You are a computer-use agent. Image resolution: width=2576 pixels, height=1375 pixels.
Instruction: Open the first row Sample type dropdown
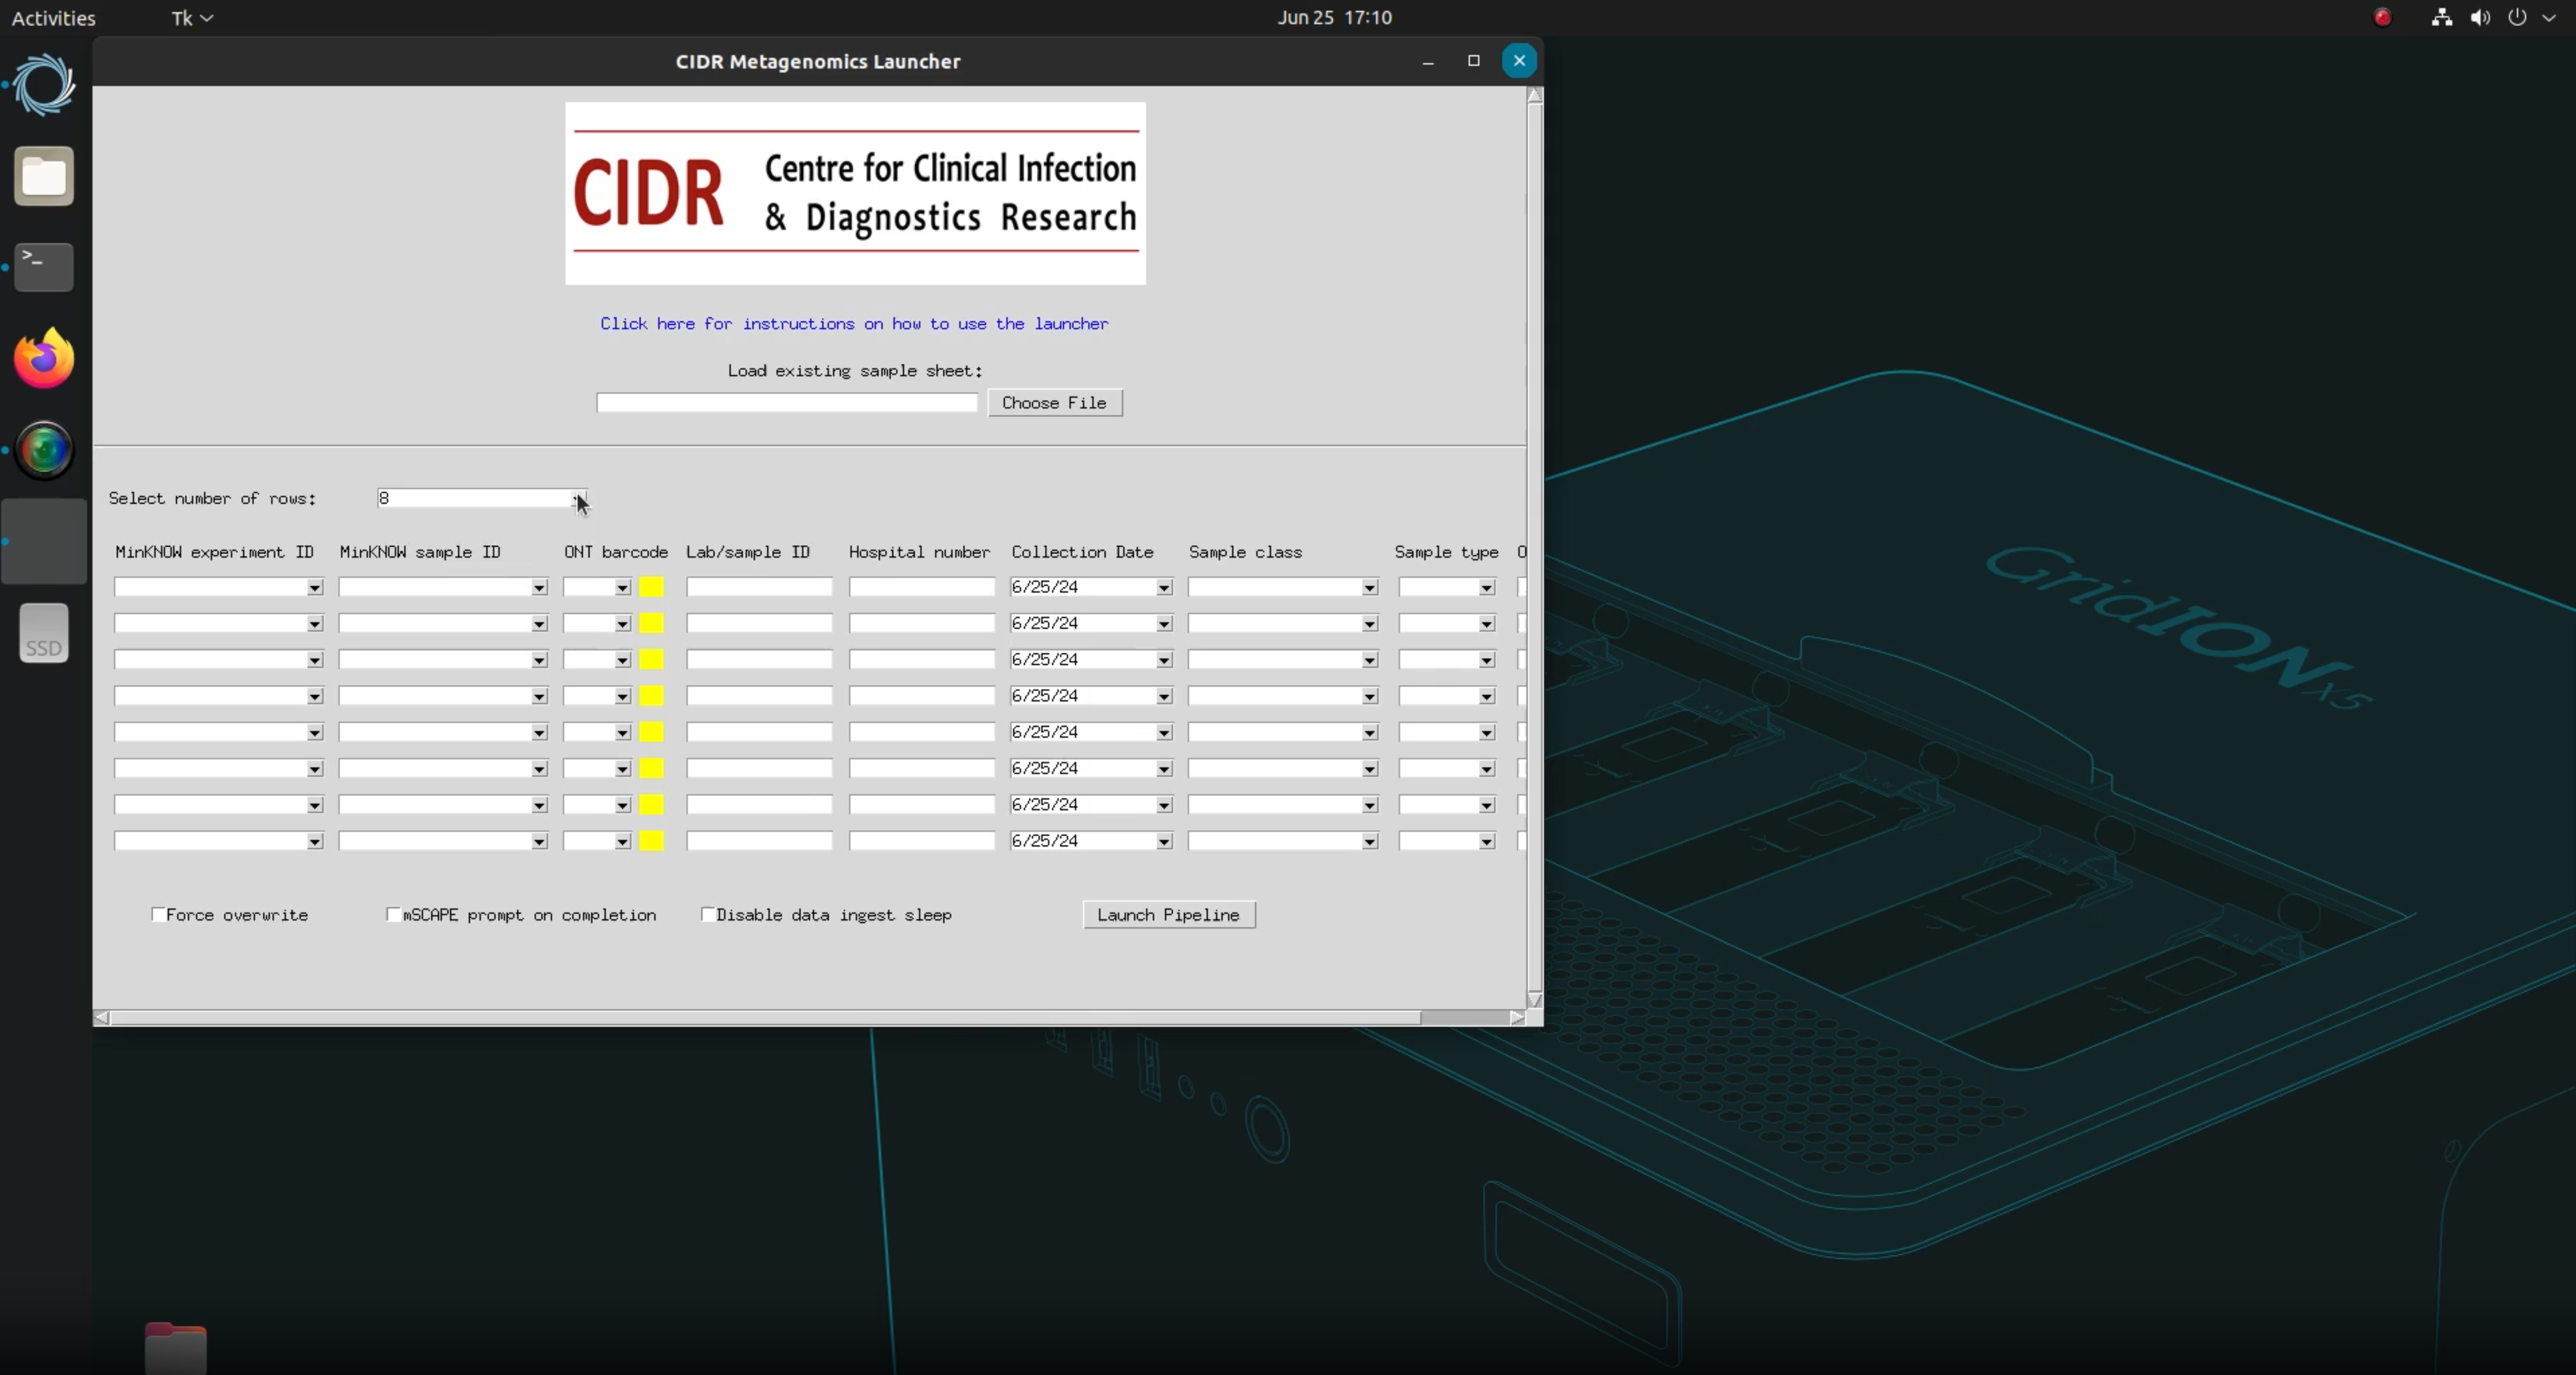click(1487, 587)
